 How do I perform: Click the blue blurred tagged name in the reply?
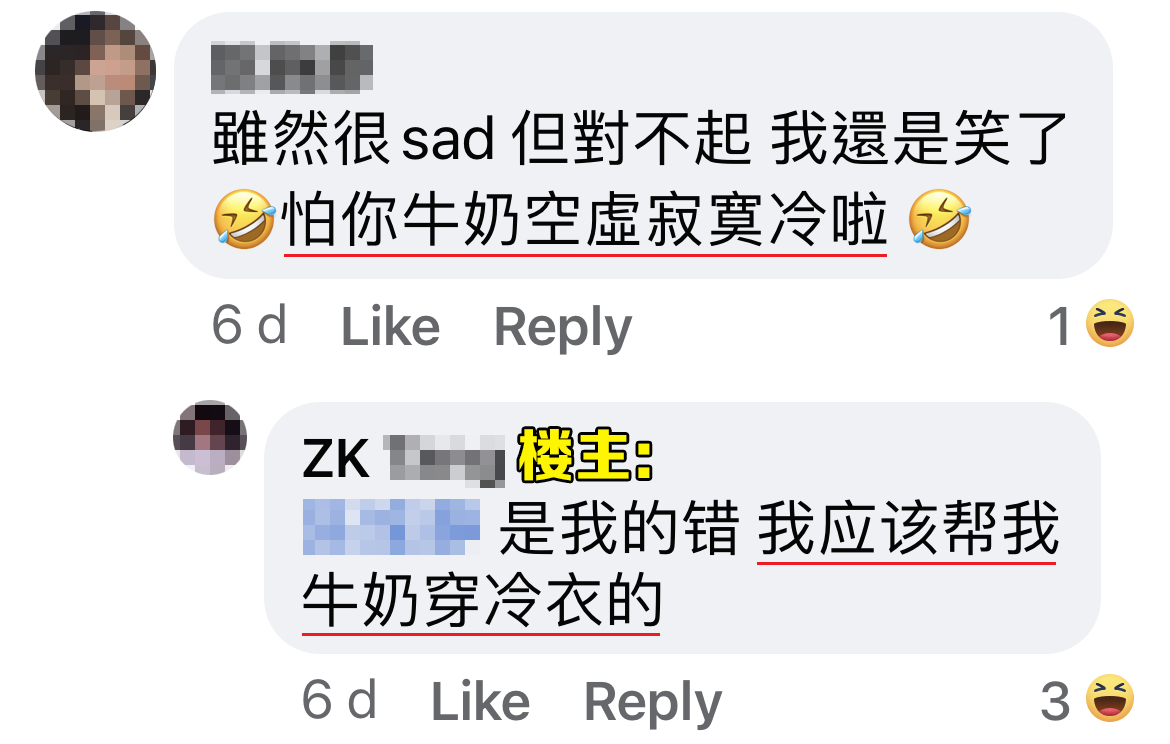click(391, 527)
